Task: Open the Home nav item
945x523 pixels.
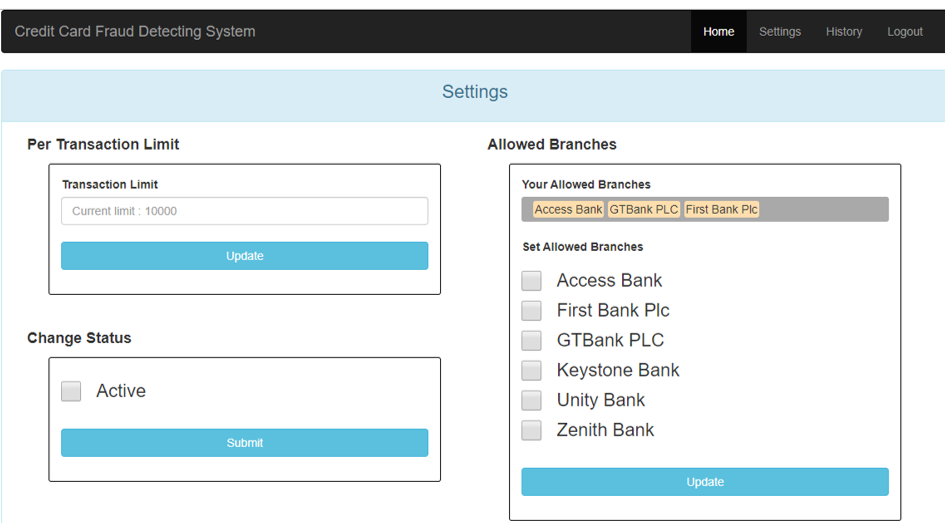Action: [x=718, y=31]
